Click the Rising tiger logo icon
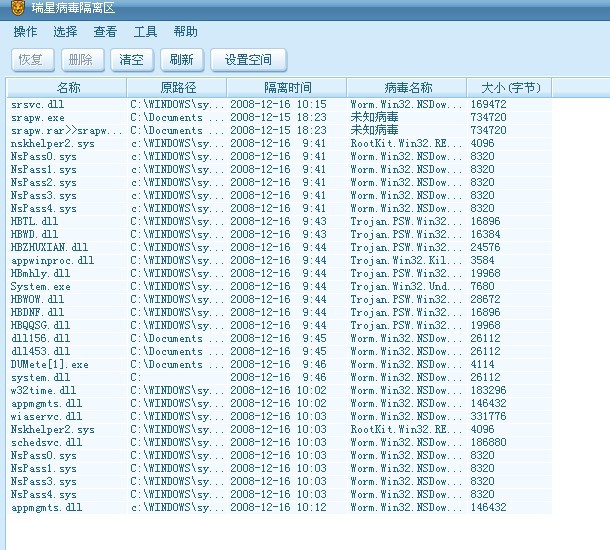610x550 pixels. [x=18, y=7]
